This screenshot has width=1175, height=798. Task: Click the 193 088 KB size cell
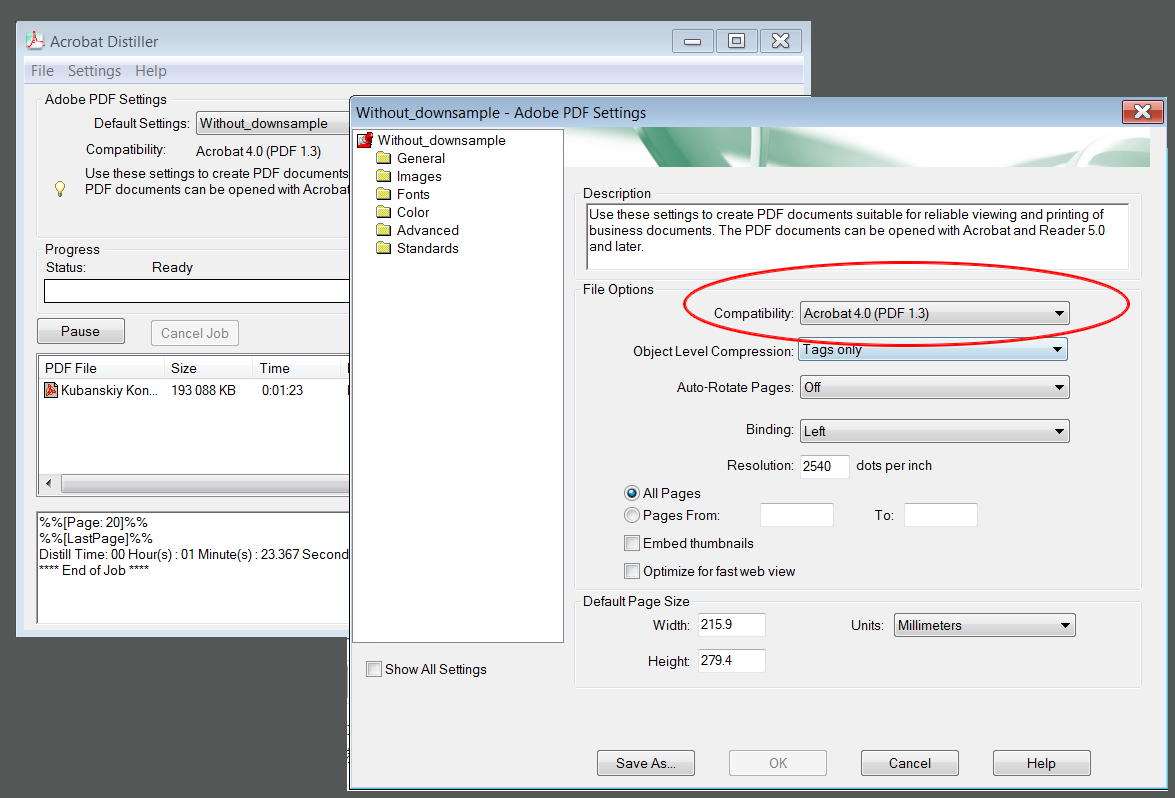203,390
